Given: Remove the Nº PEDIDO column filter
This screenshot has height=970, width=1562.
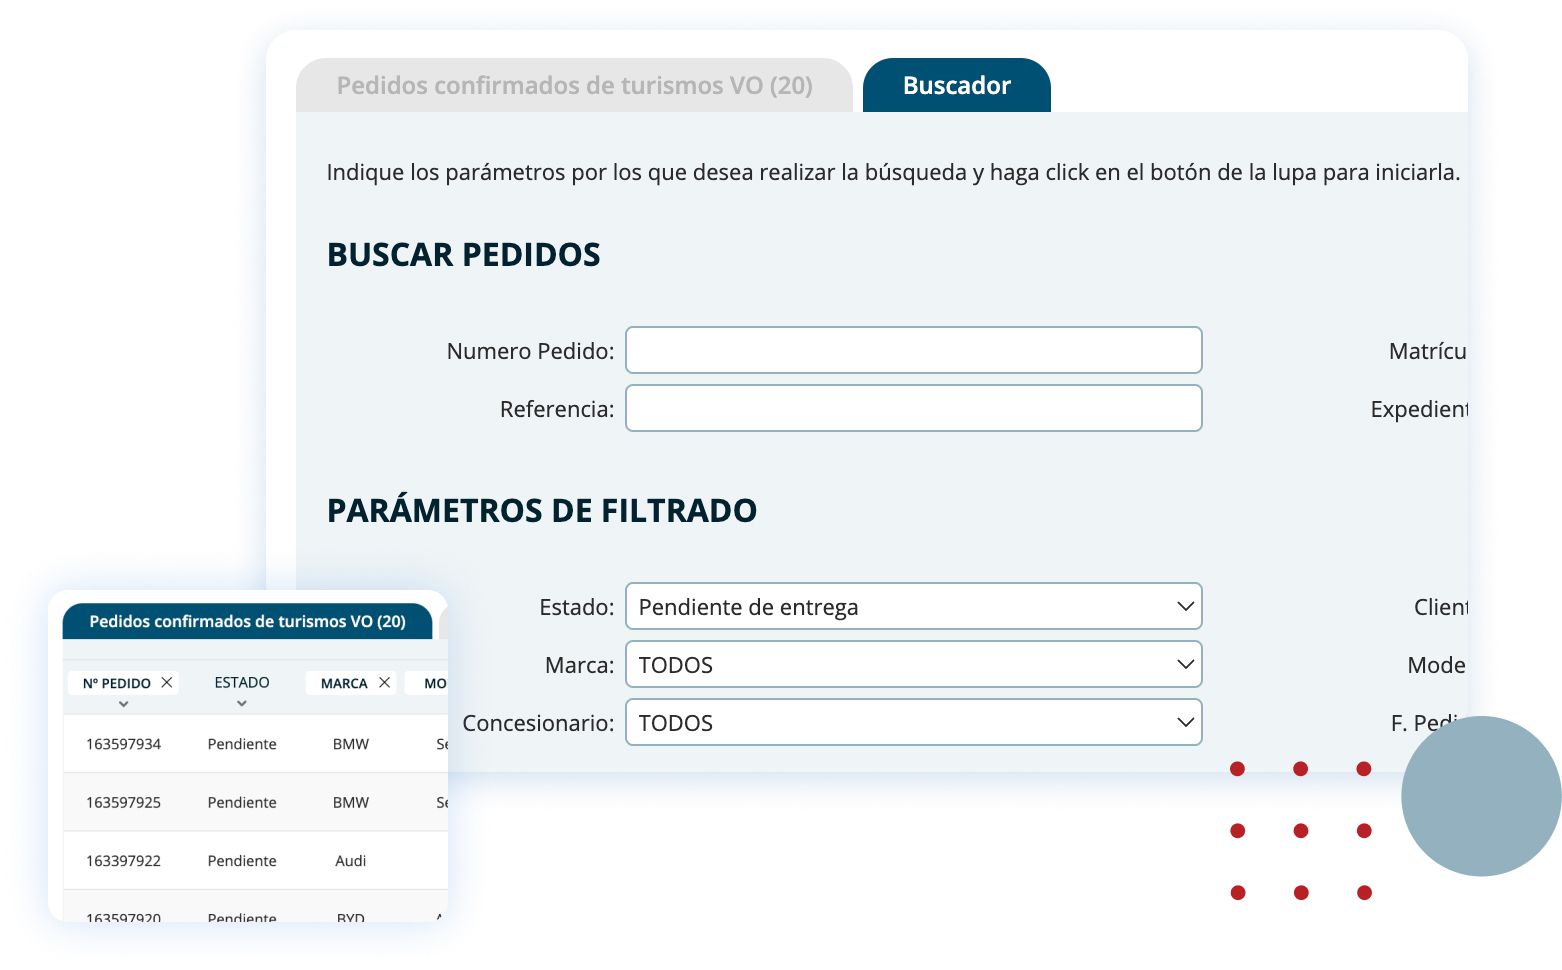Looking at the screenshot, I should [x=167, y=683].
